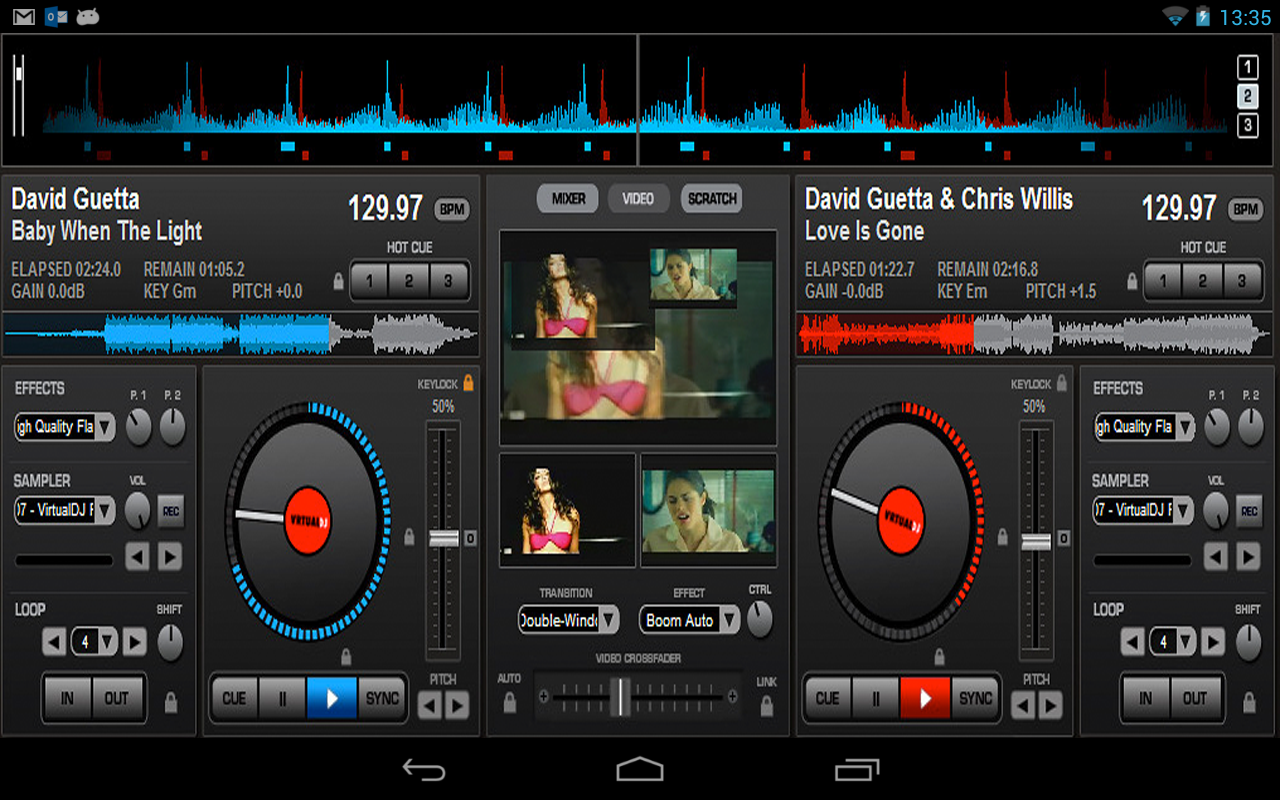This screenshot has height=800, width=1280.
Task: Halve the right deck loop length
Action: click(x=1132, y=641)
